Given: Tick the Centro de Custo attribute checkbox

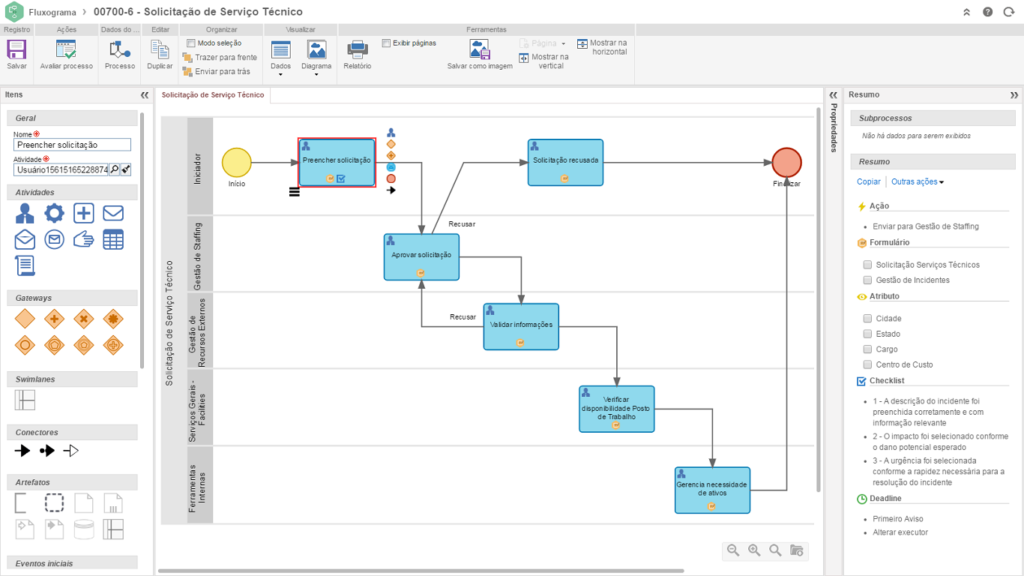Looking at the screenshot, I should (867, 365).
